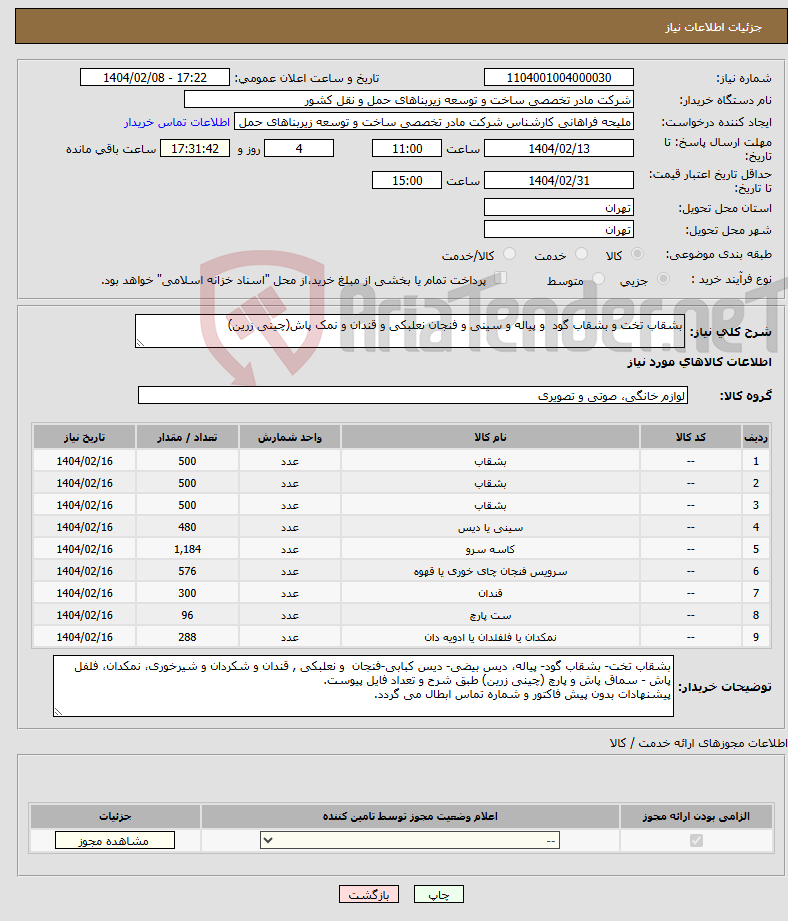Screen dimensions: 788x921
Task: Click the request creator name field
Action: pyautogui.click(x=434, y=122)
